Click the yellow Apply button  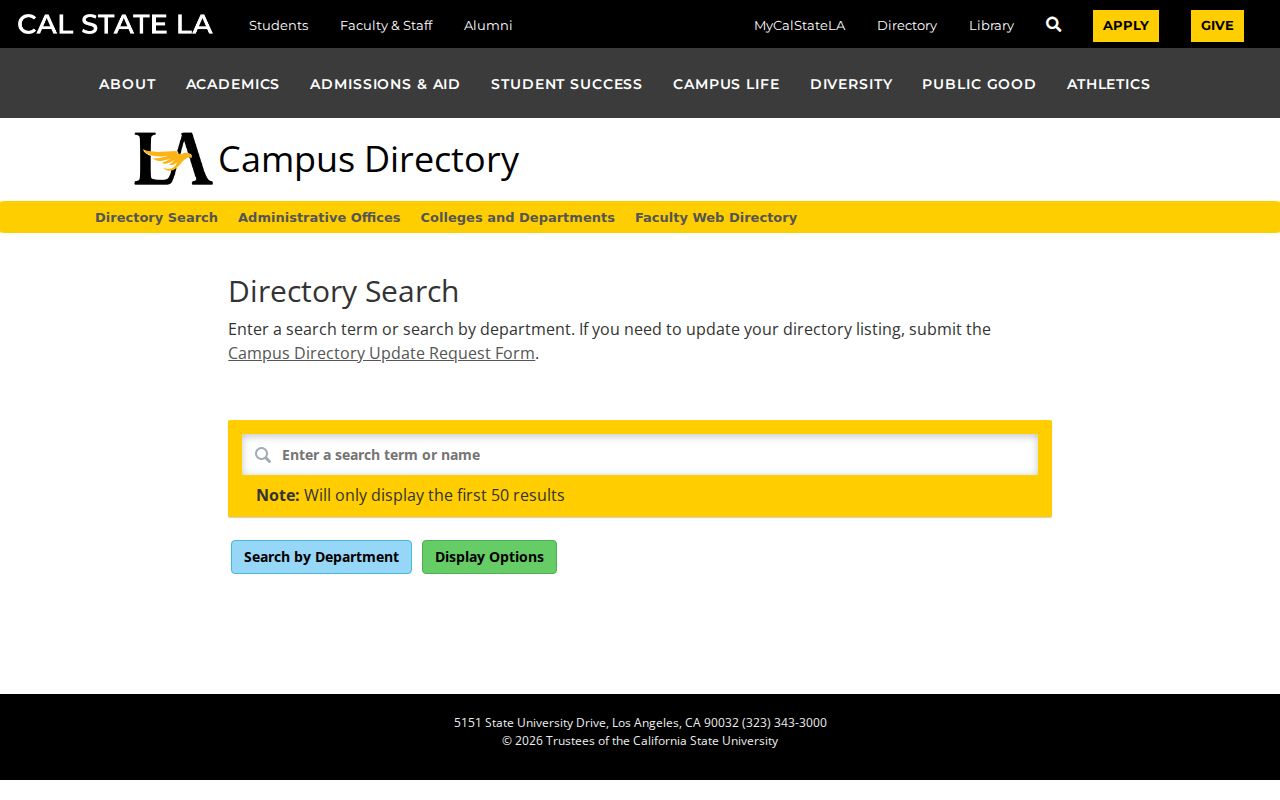coord(1126,26)
